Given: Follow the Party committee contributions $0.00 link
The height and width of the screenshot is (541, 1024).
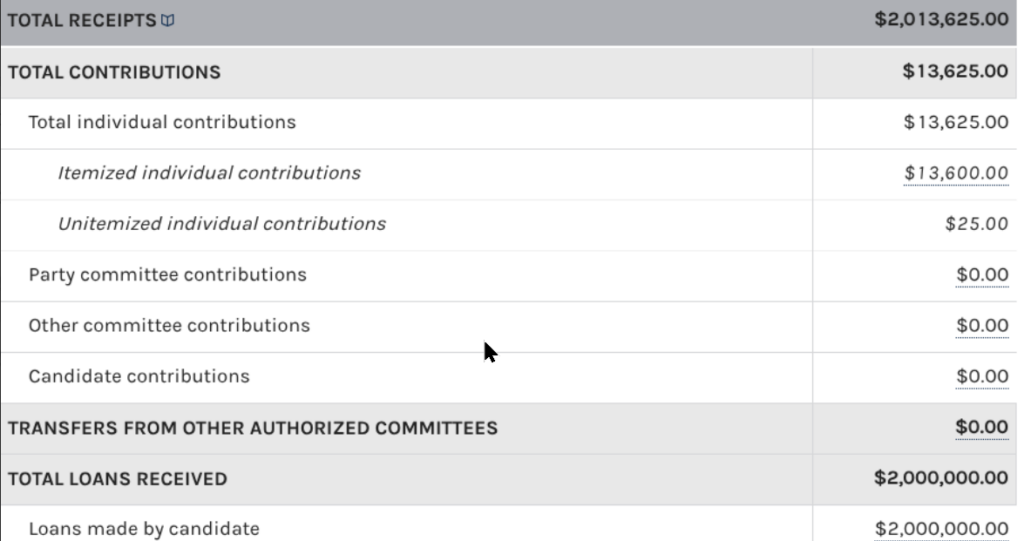Looking at the screenshot, I should click(982, 275).
